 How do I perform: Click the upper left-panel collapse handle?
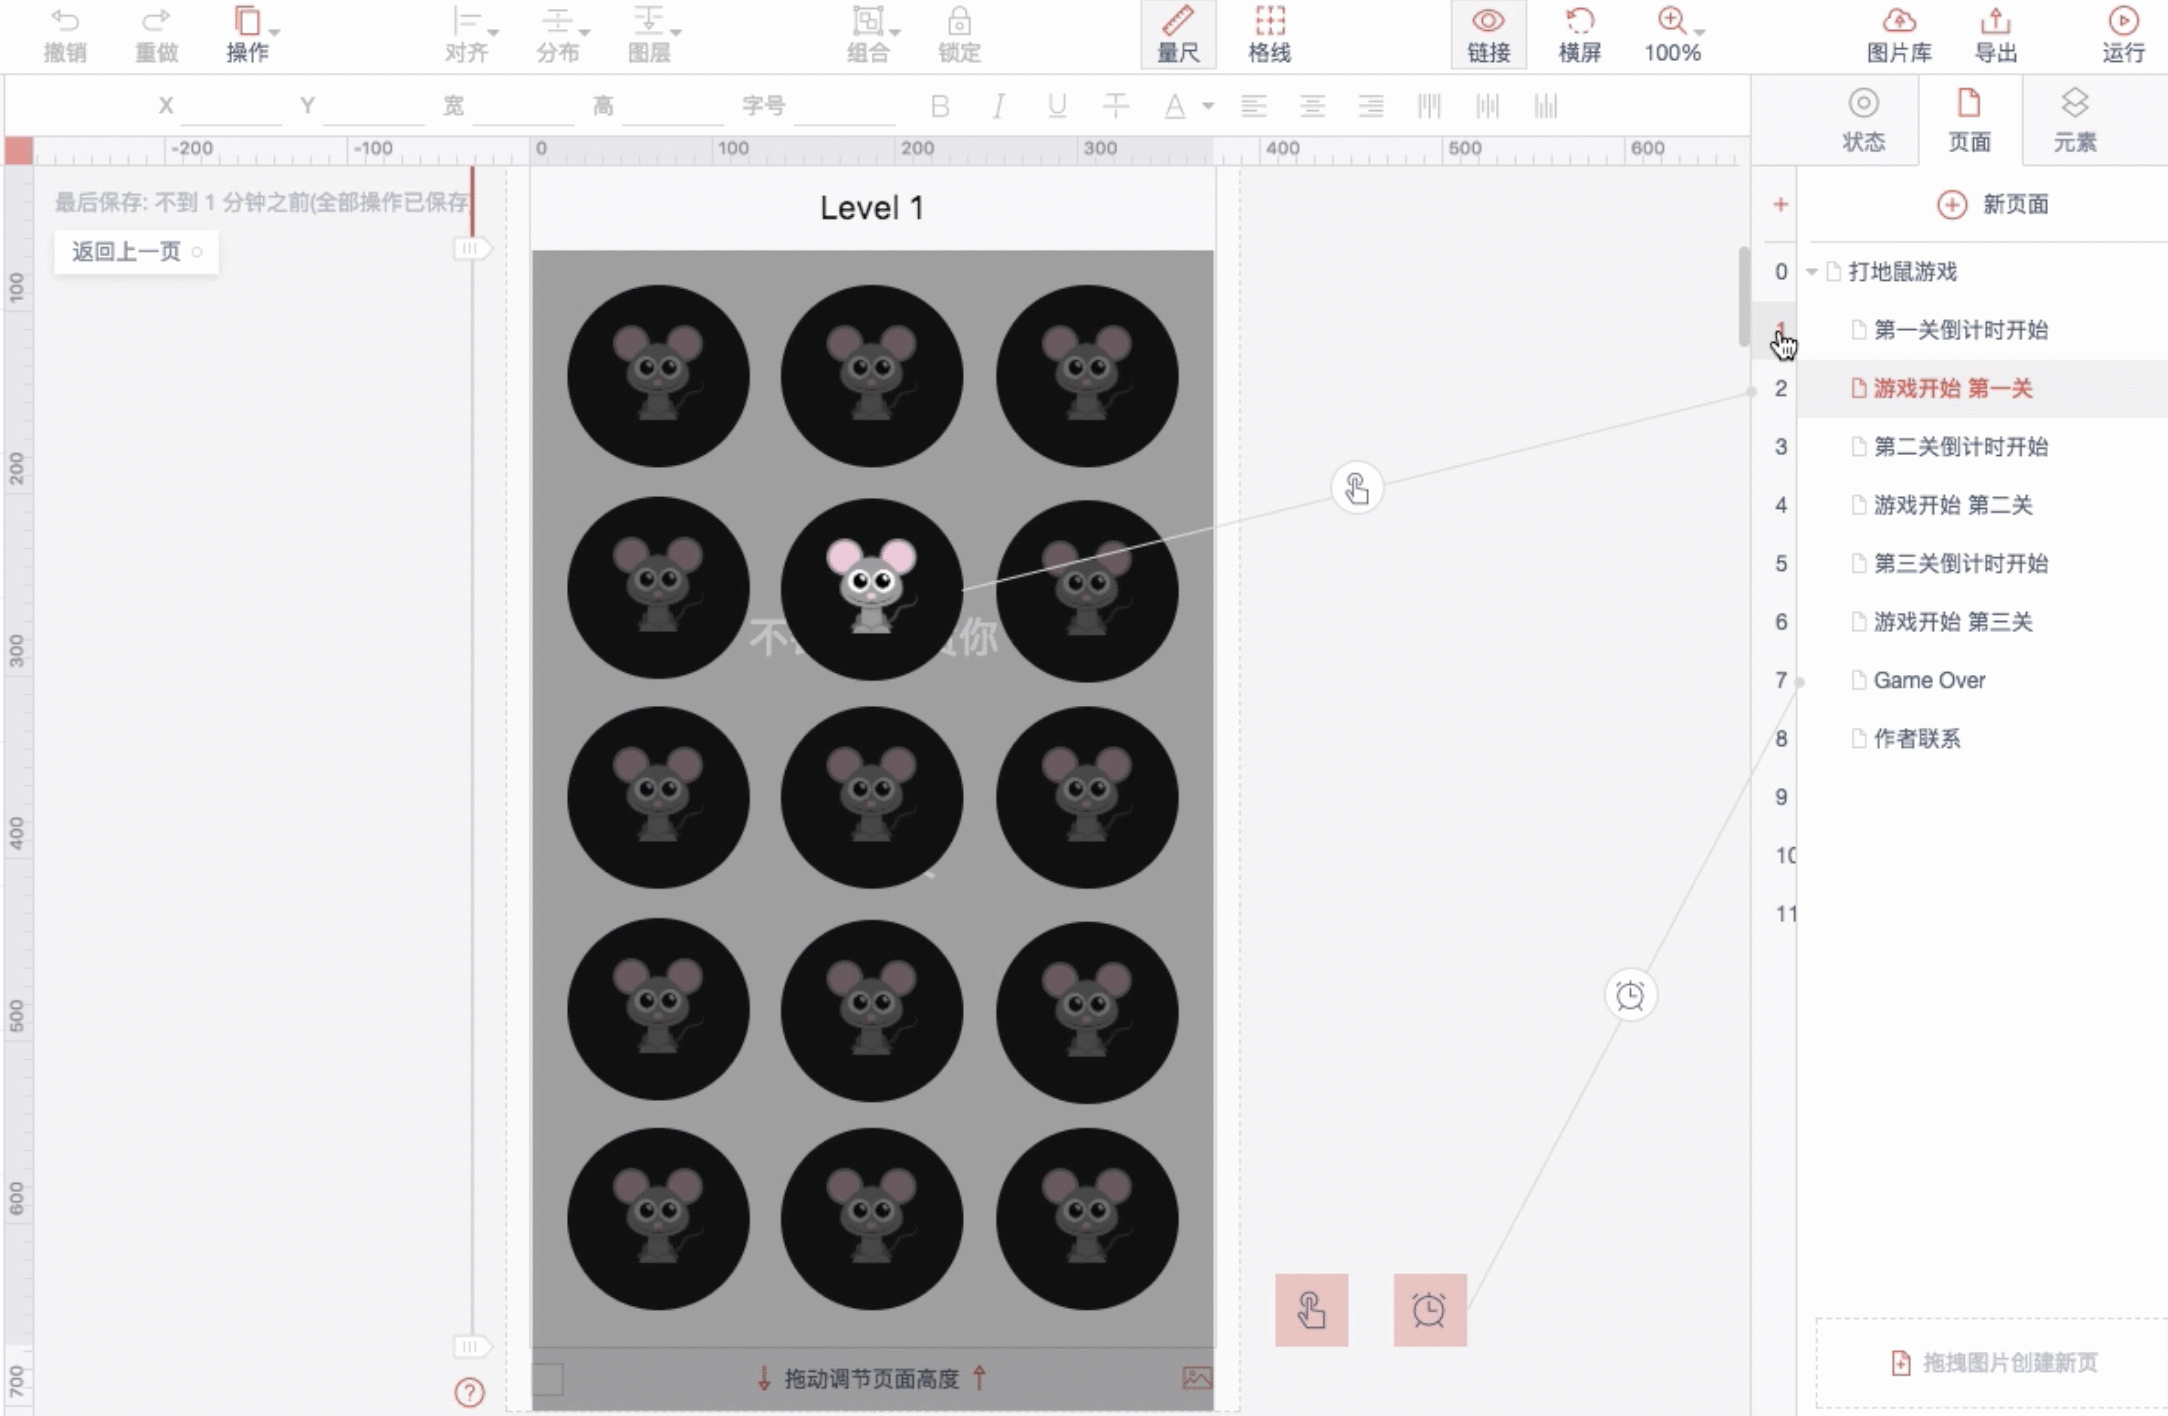point(471,248)
